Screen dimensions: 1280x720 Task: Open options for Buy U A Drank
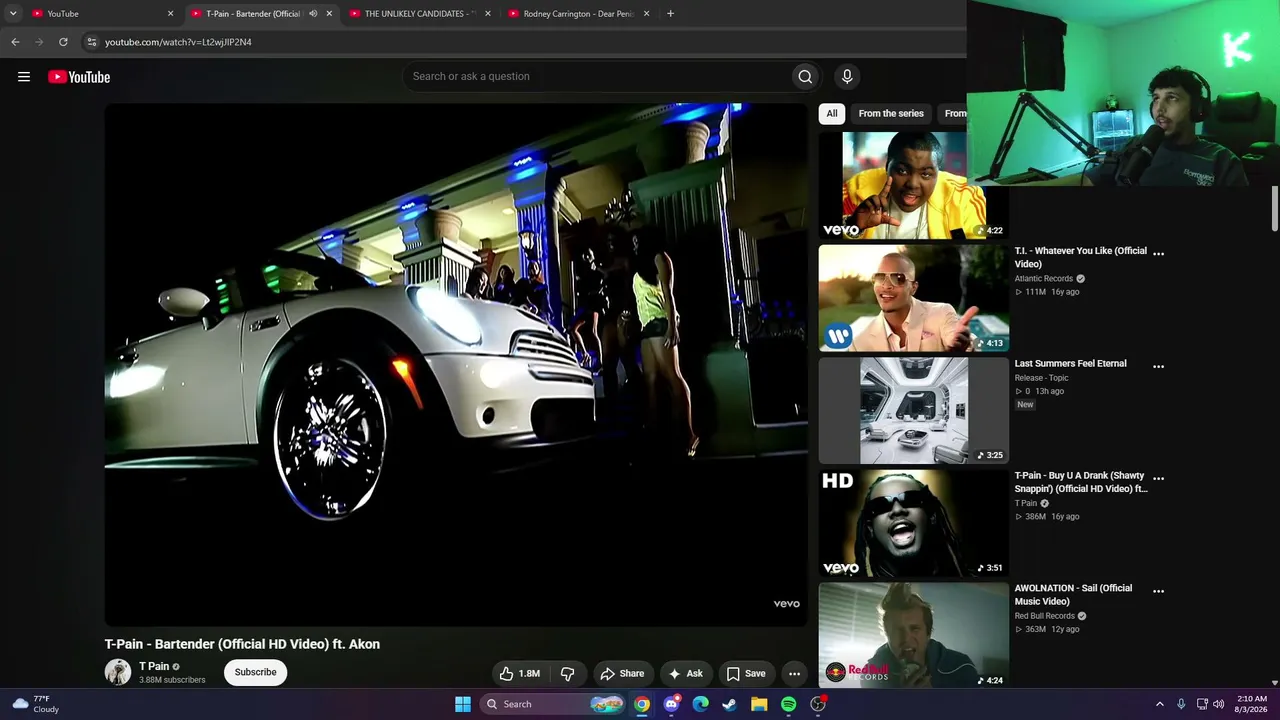click(1158, 479)
